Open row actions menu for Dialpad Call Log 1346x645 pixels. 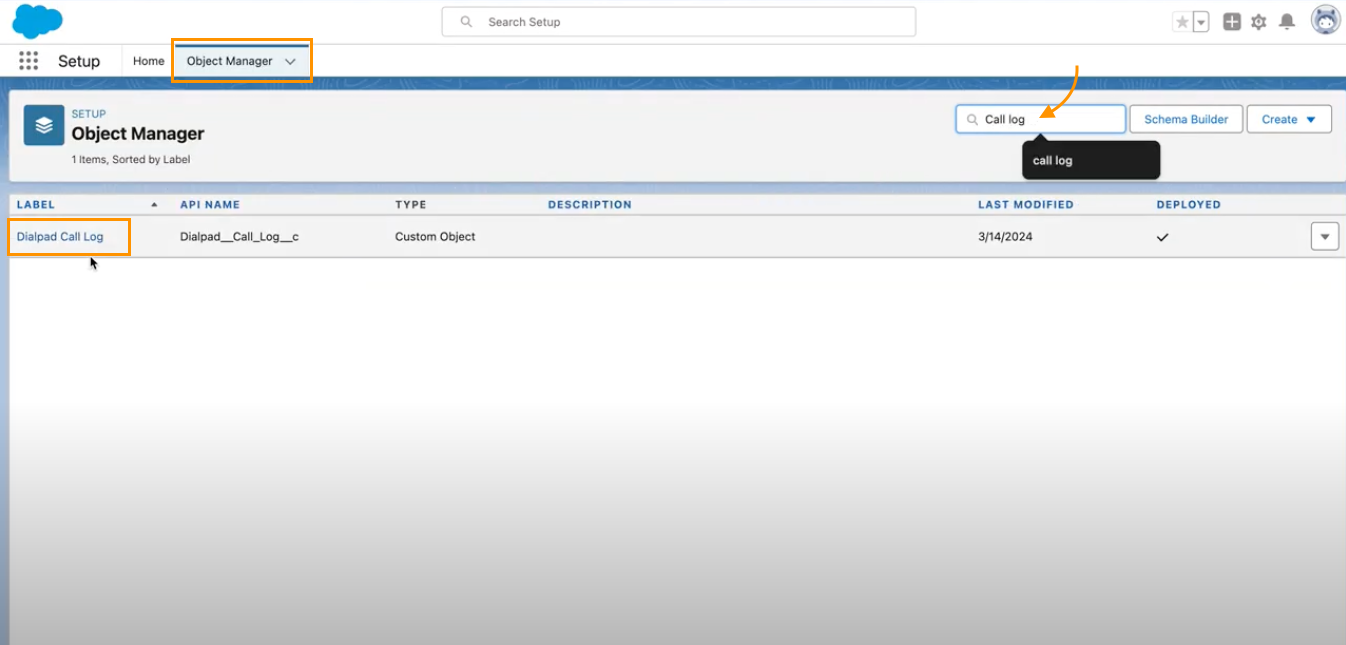click(1325, 237)
